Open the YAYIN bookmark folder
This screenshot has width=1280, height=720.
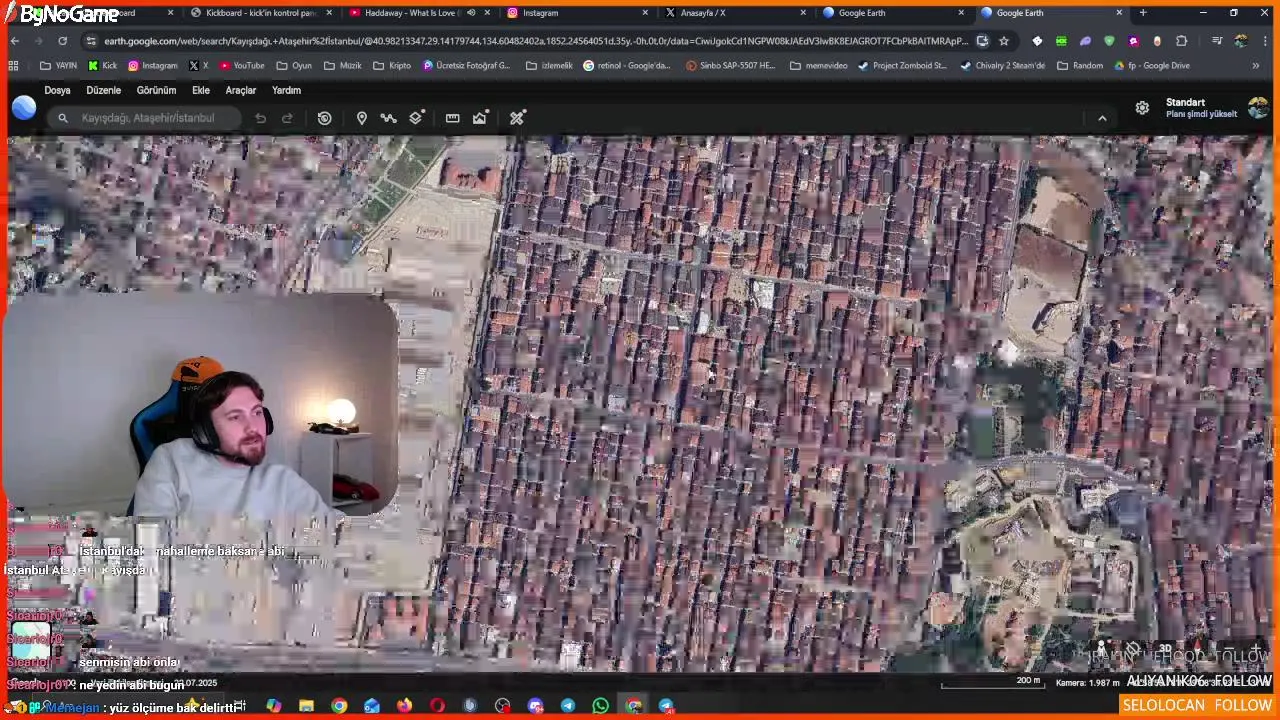pos(59,66)
